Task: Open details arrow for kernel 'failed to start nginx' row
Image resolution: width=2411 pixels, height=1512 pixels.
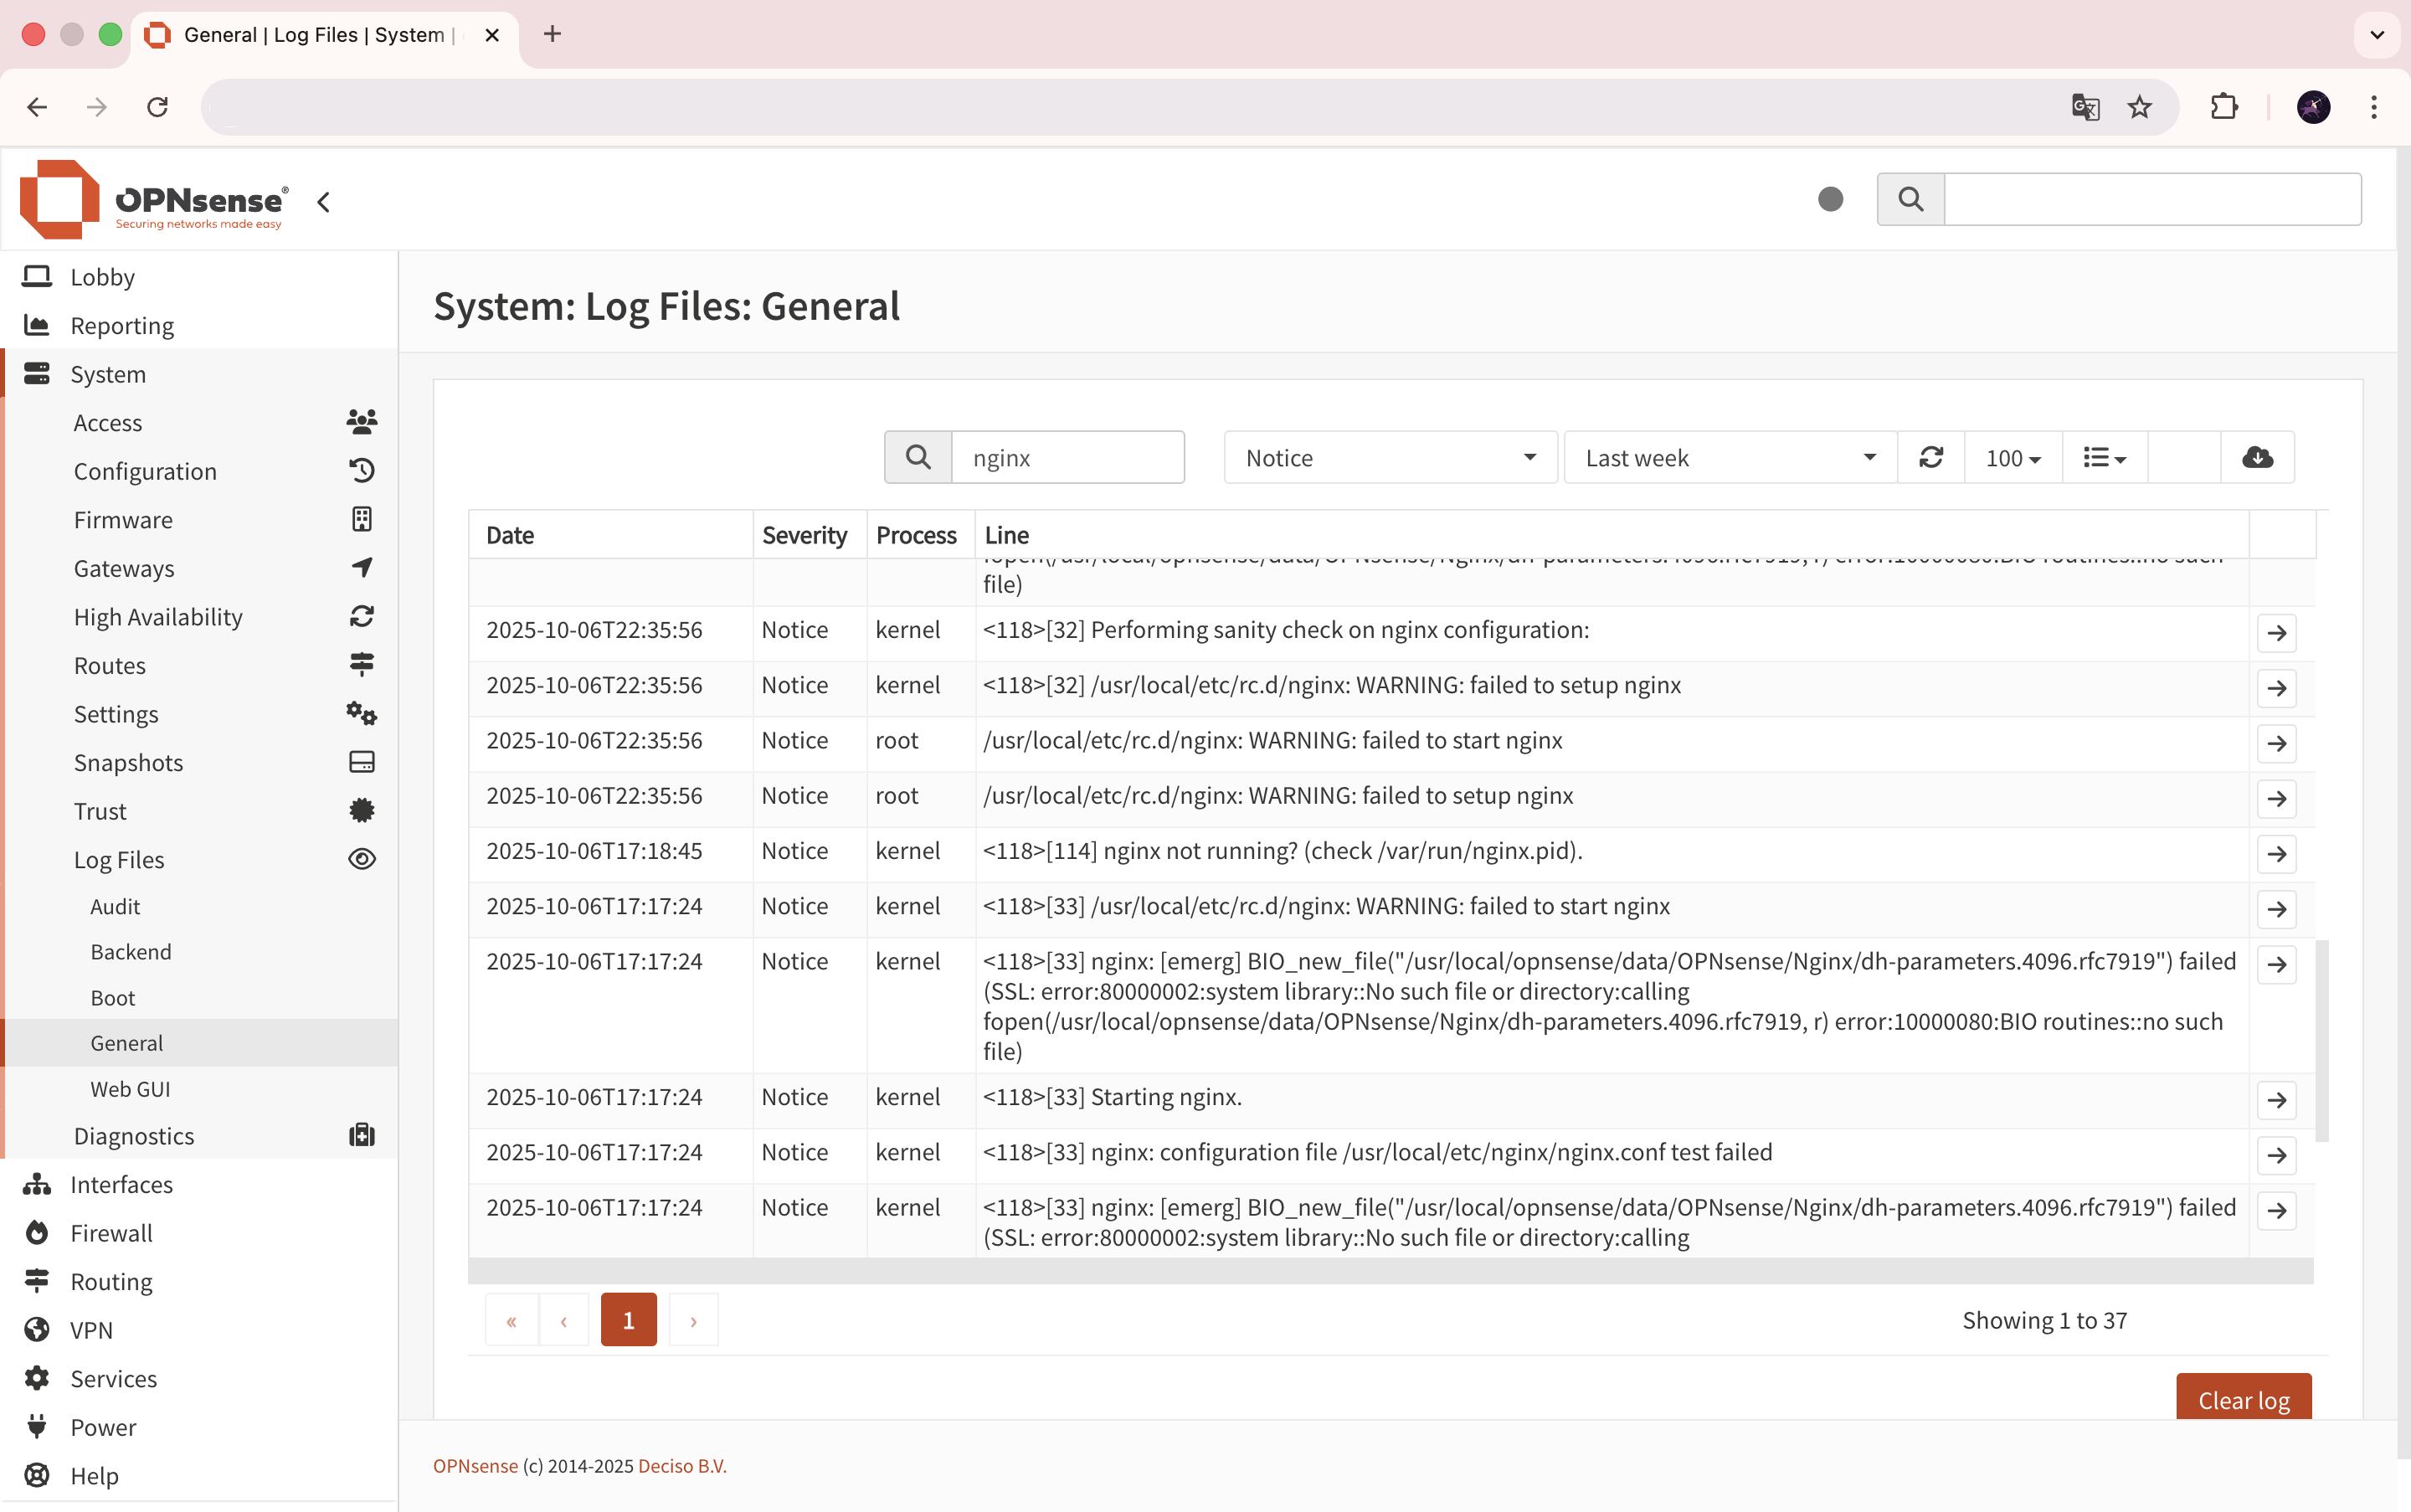Action: (x=2276, y=909)
